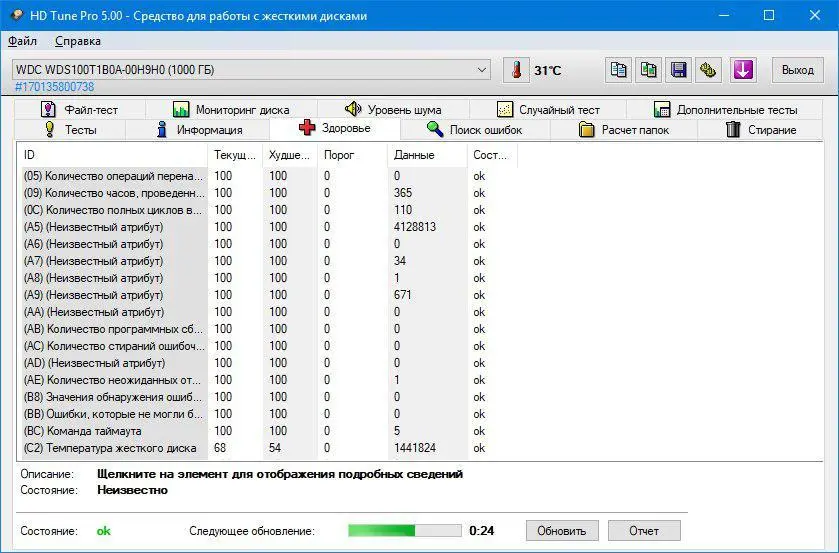
Task: Click the Выход button
Action: coord(797,70)
